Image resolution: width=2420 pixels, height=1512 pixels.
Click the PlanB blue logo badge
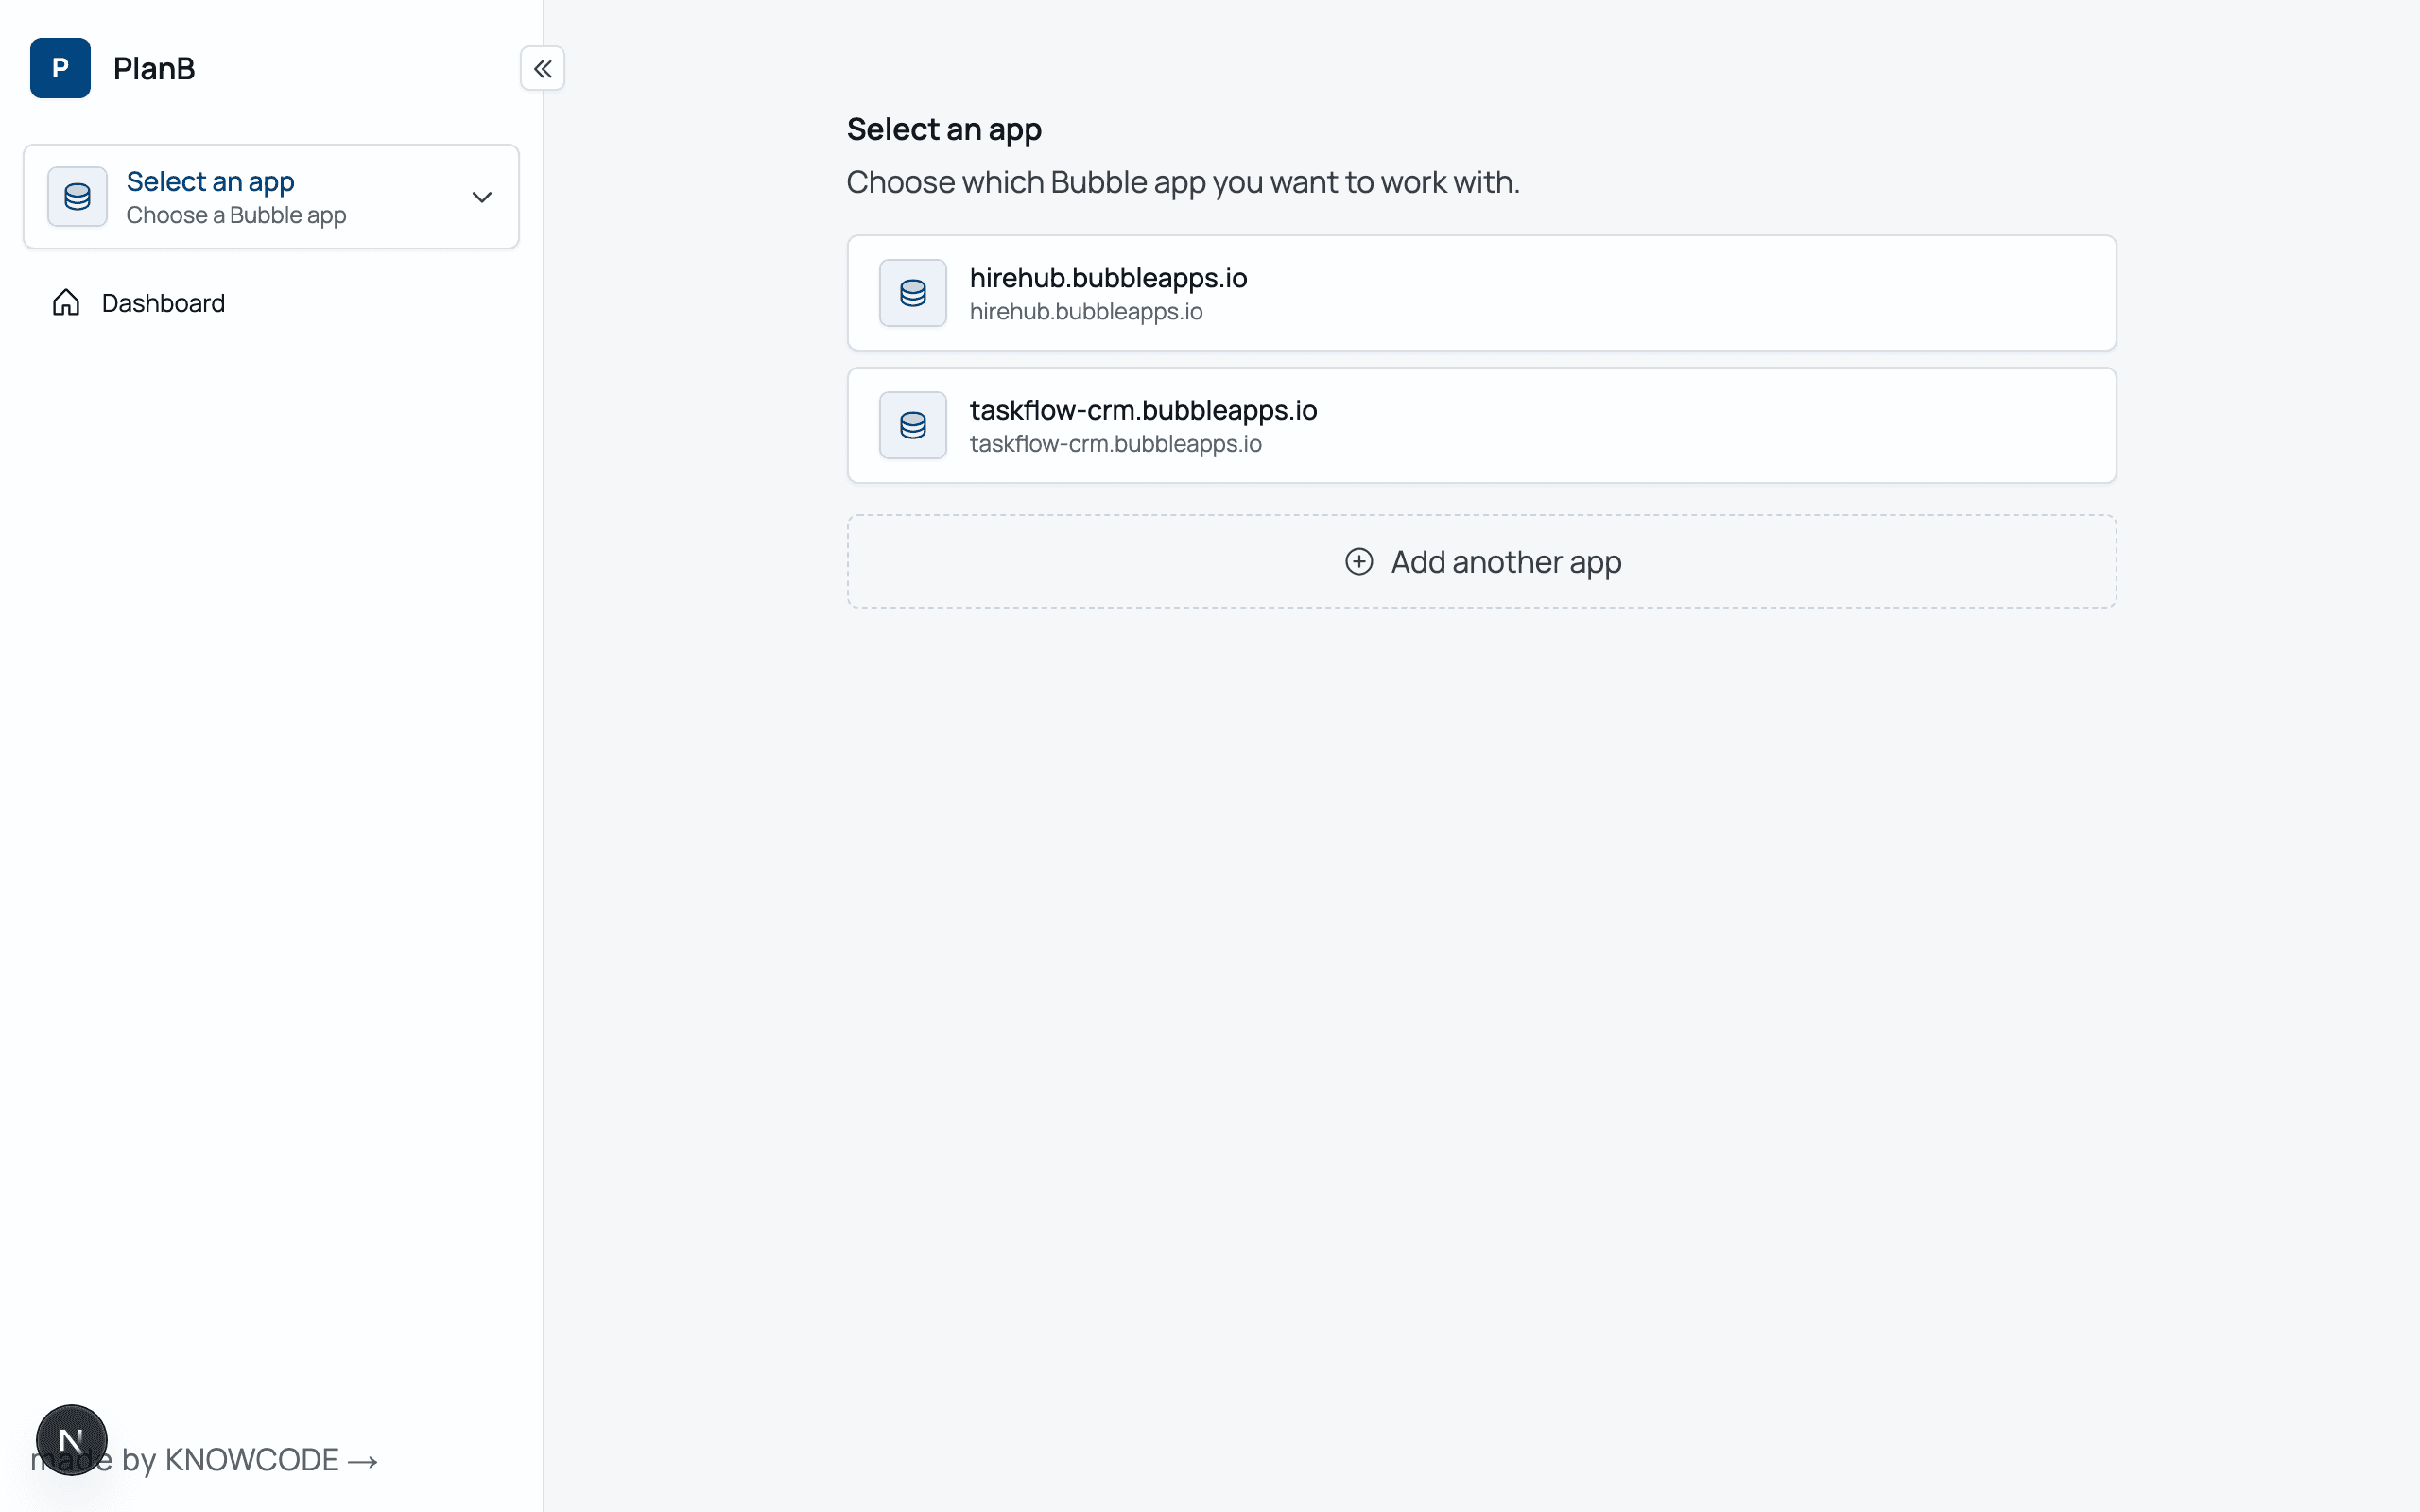(60, 68)
